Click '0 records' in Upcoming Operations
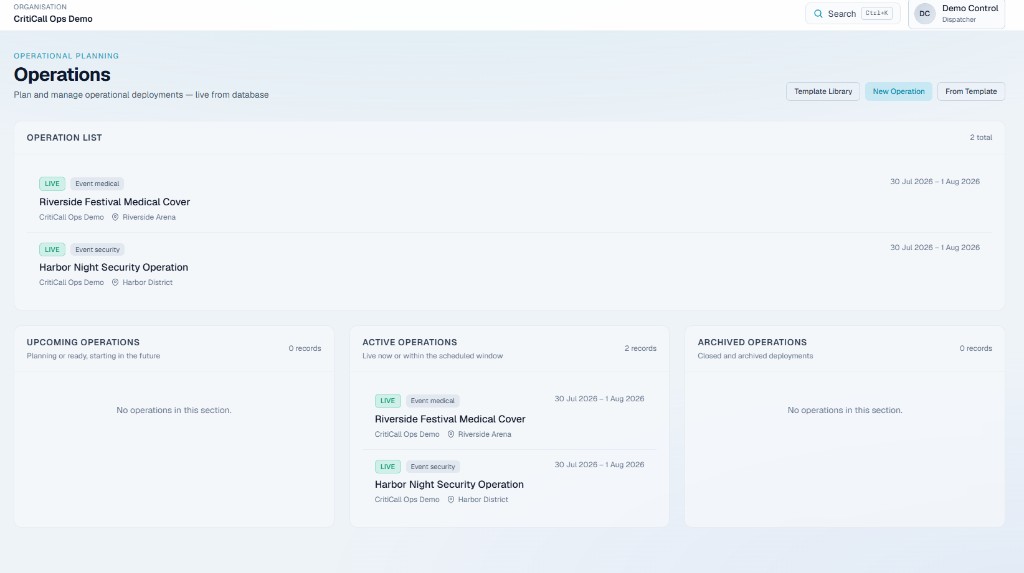Screen dimensions: 1024x573 305,348
